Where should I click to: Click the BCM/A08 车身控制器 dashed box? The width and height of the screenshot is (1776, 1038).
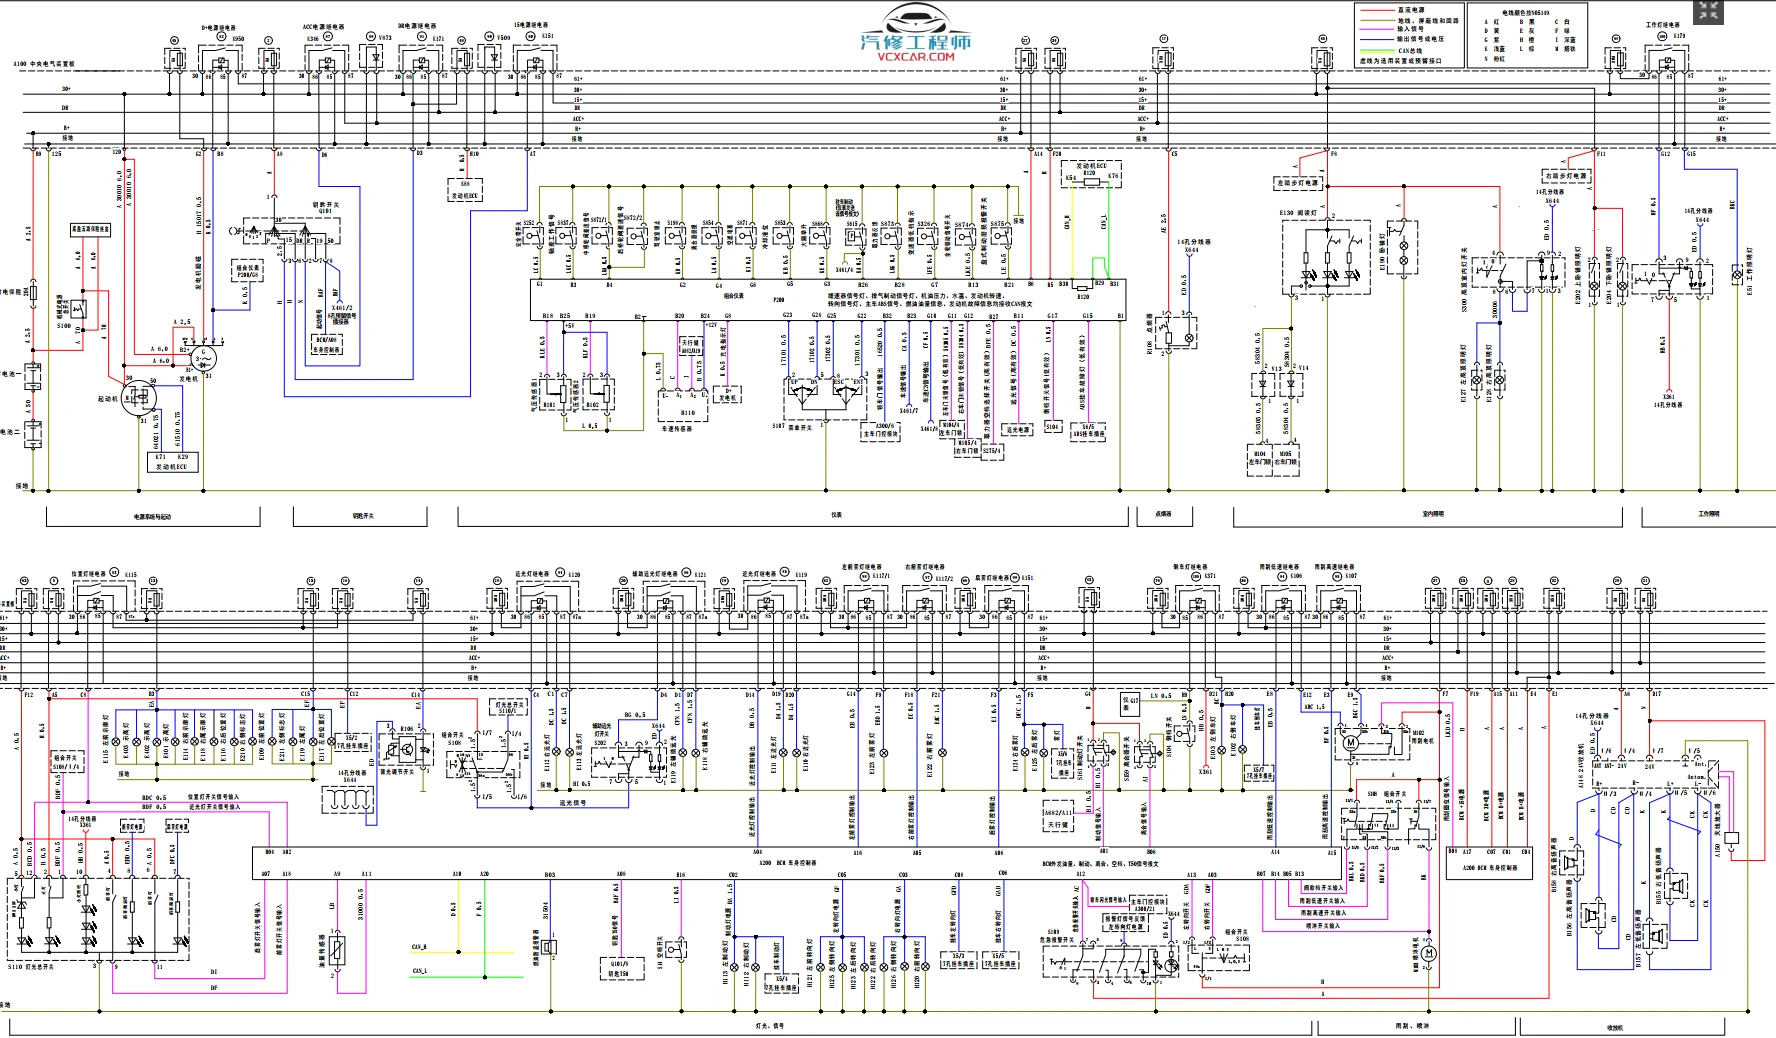tap(326, 345)
